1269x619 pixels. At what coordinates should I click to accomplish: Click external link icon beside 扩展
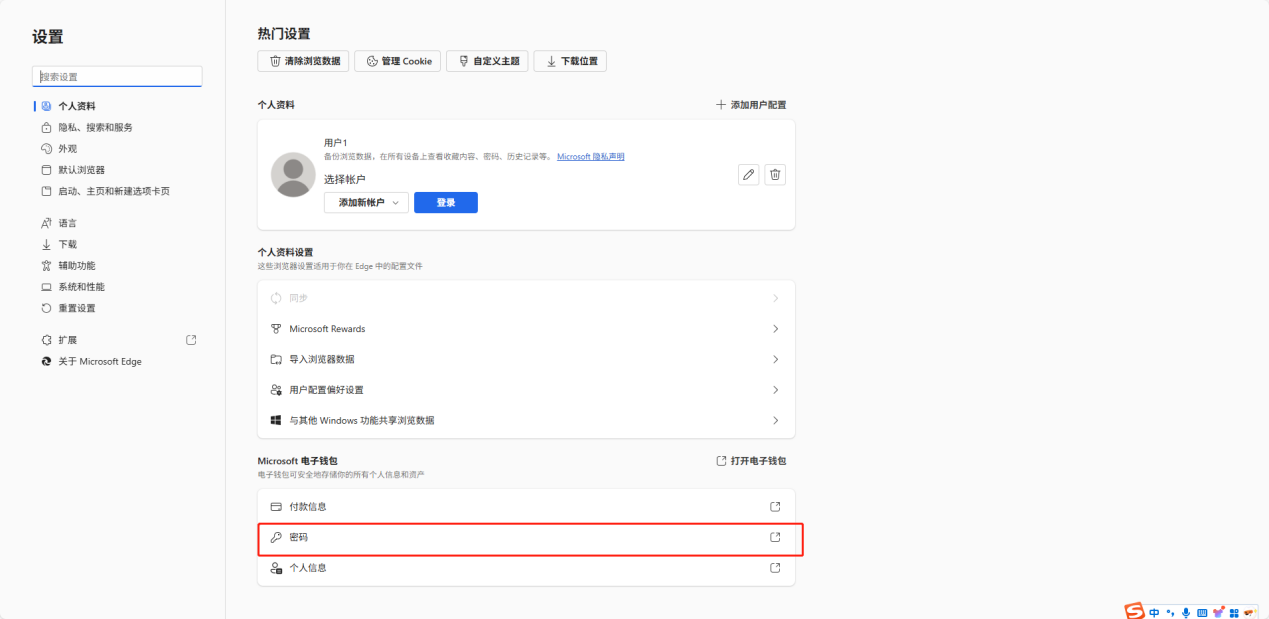tap(191, 340)
